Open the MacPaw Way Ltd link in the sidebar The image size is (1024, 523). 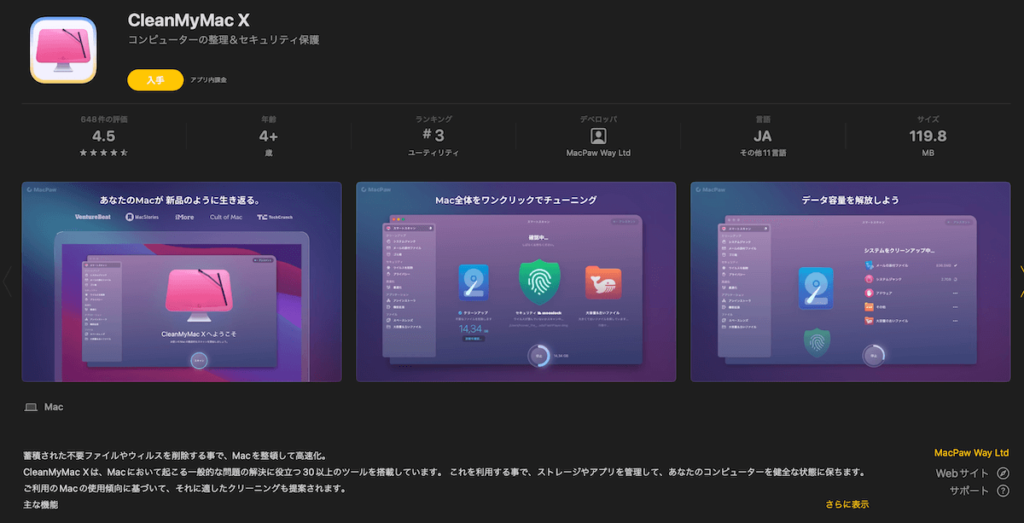pos(971,453)
